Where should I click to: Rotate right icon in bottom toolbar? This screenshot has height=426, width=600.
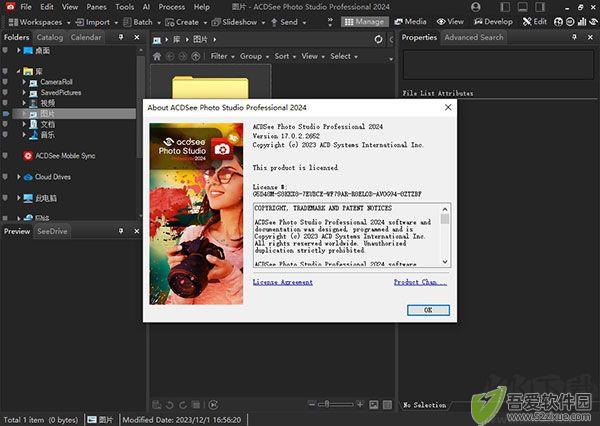tap(183, 405)
